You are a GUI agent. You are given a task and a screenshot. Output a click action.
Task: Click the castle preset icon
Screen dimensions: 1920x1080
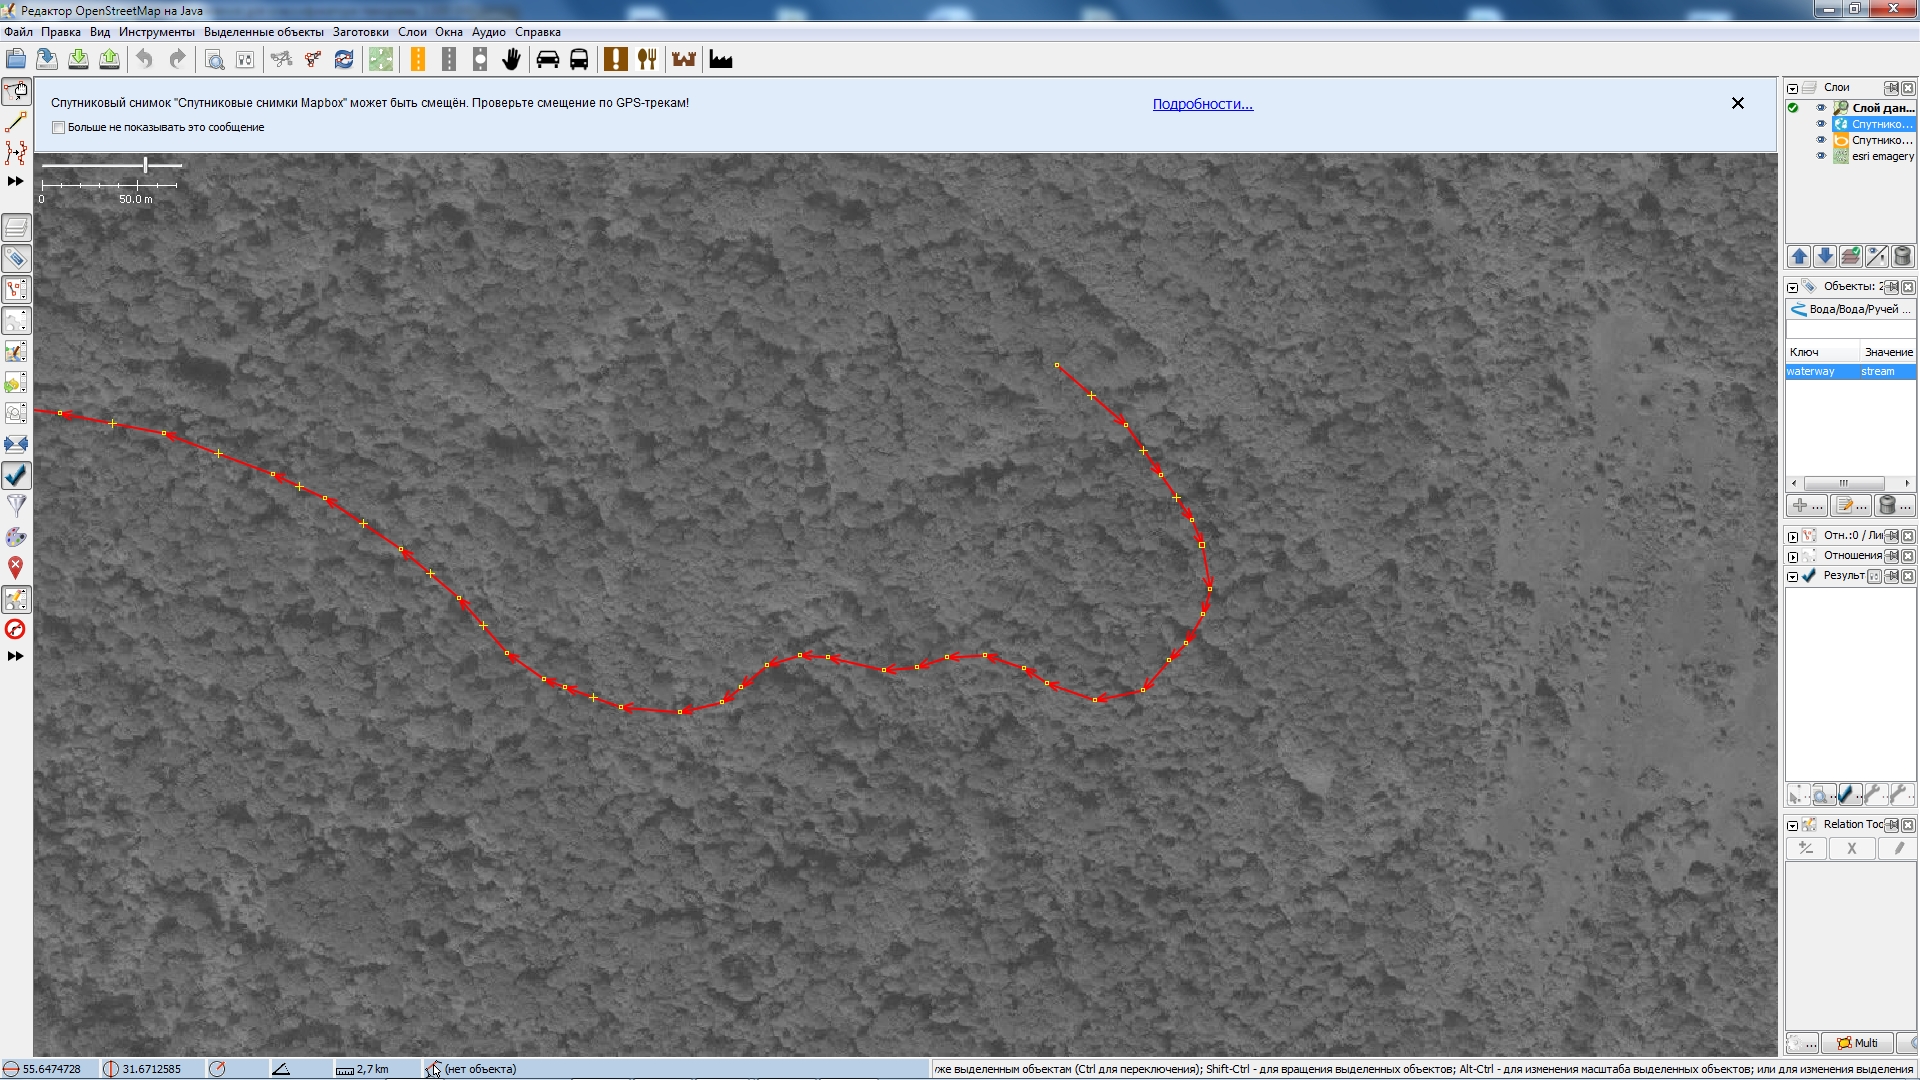click(x=684, y=60)
